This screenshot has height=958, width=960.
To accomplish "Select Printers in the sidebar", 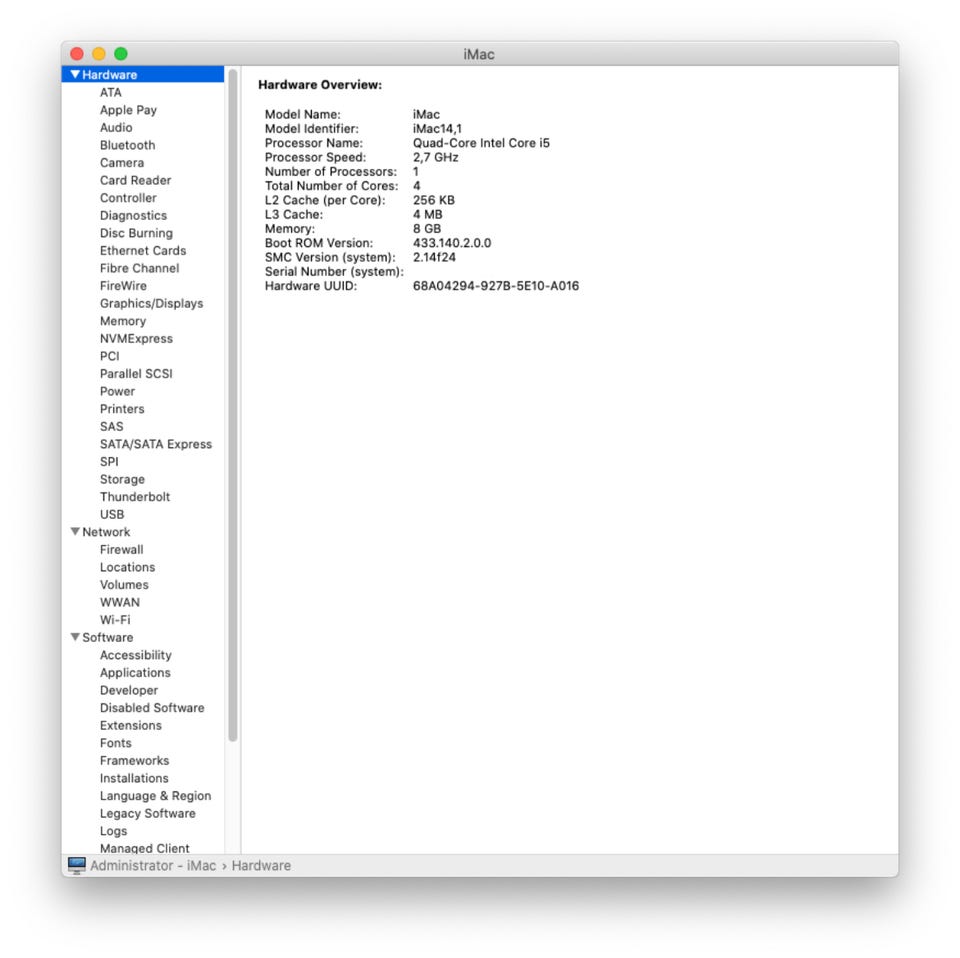I will (122, 409).
